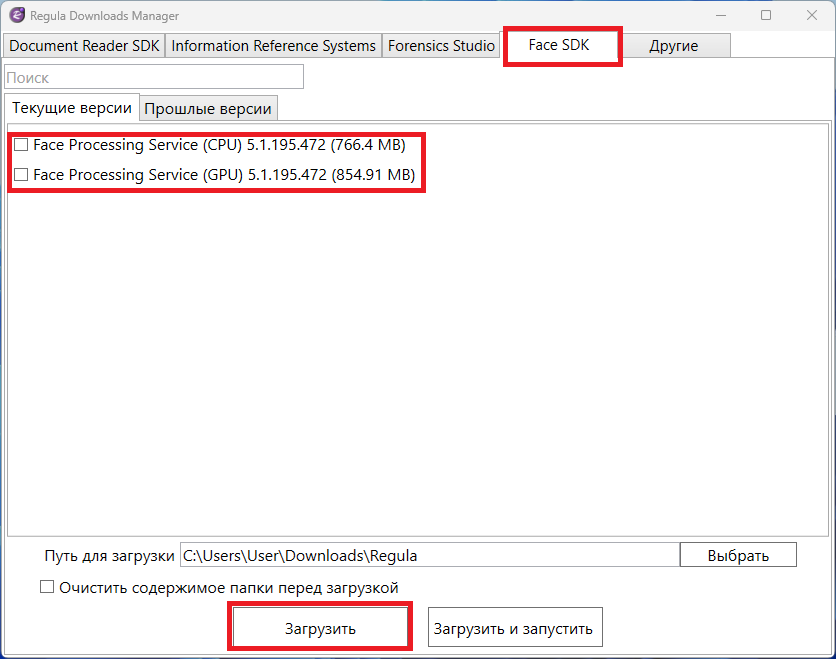Select the Face SDK tab
This screenshot has width=836, height=659.
pyautogui.click(x=559, y=45)
